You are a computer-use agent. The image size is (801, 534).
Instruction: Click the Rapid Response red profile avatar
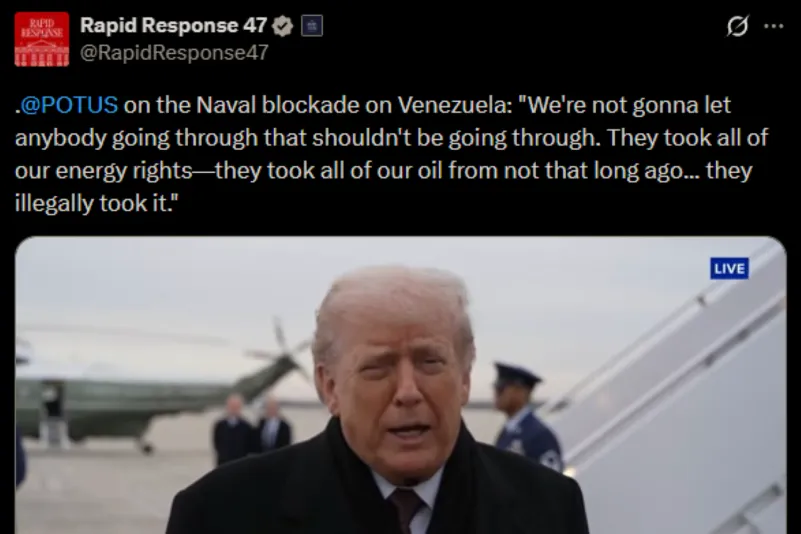[41, 39]
